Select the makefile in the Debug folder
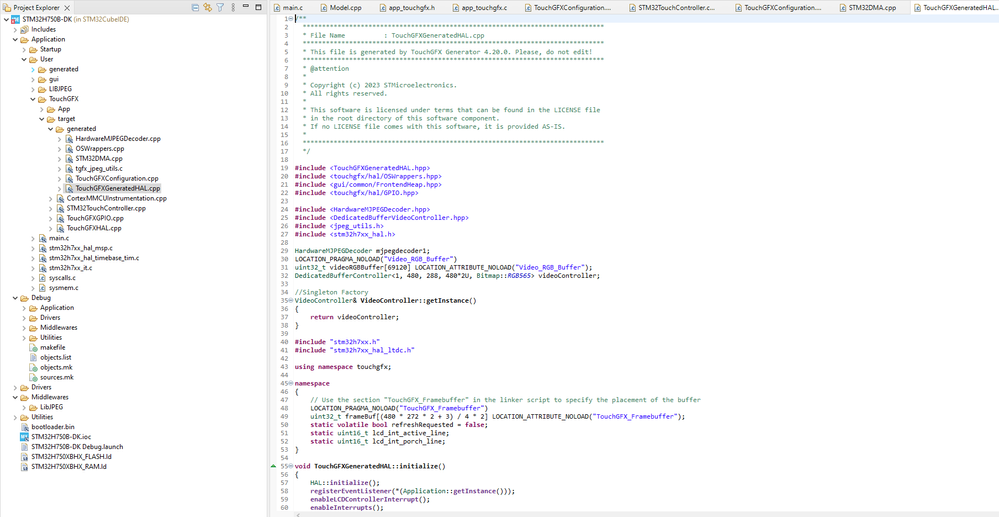 [53, 347]
